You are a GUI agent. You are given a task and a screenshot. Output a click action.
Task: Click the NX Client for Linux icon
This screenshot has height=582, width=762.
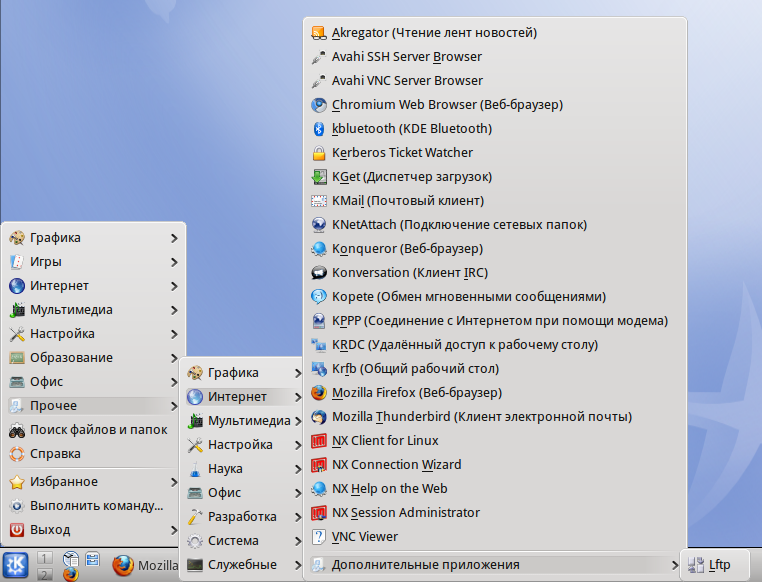[319, 441]
